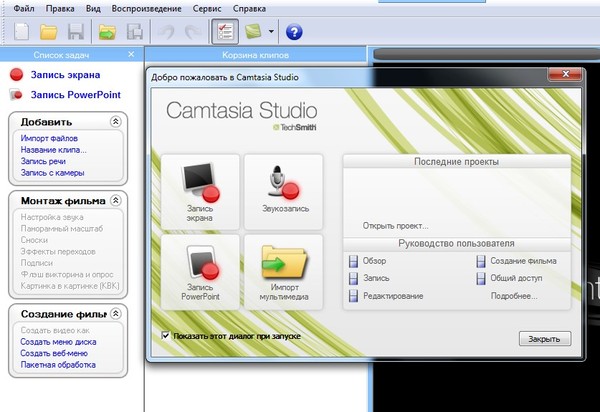Click the New project toolbar icon
The width and height of the screenshot is (600, 412).
pyautogui.click(x=22, y=31)
